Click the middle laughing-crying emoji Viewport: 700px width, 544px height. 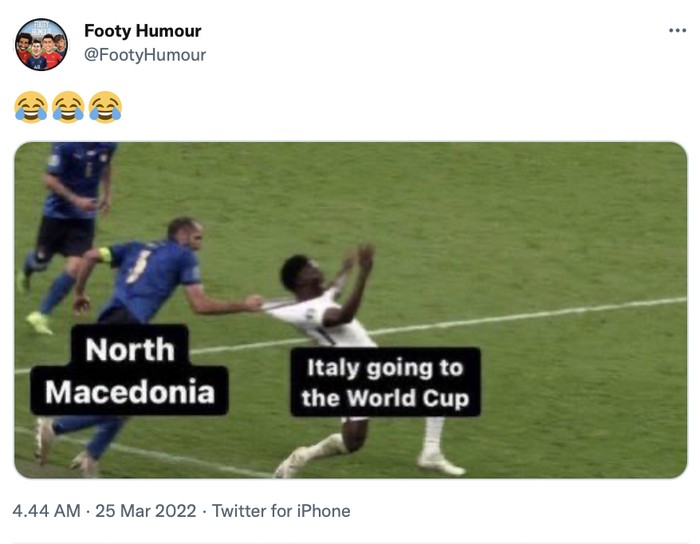pos(68,106)
